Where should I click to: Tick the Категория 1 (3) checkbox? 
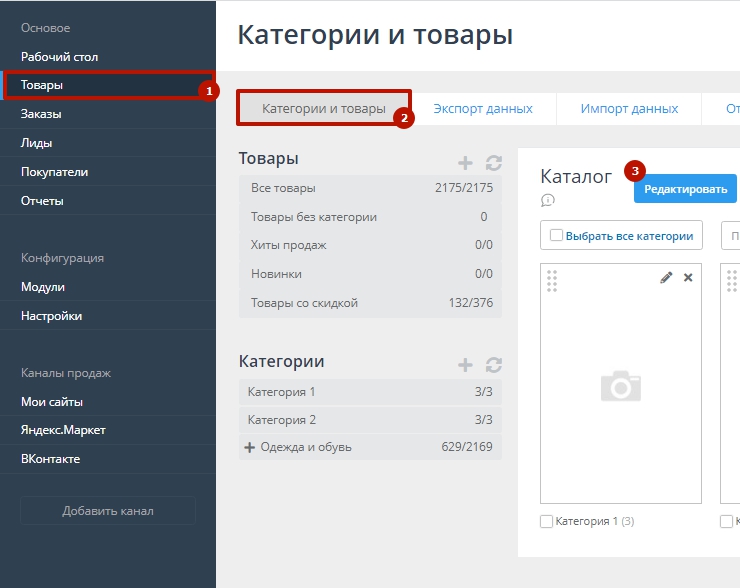(x=546, y=521)
